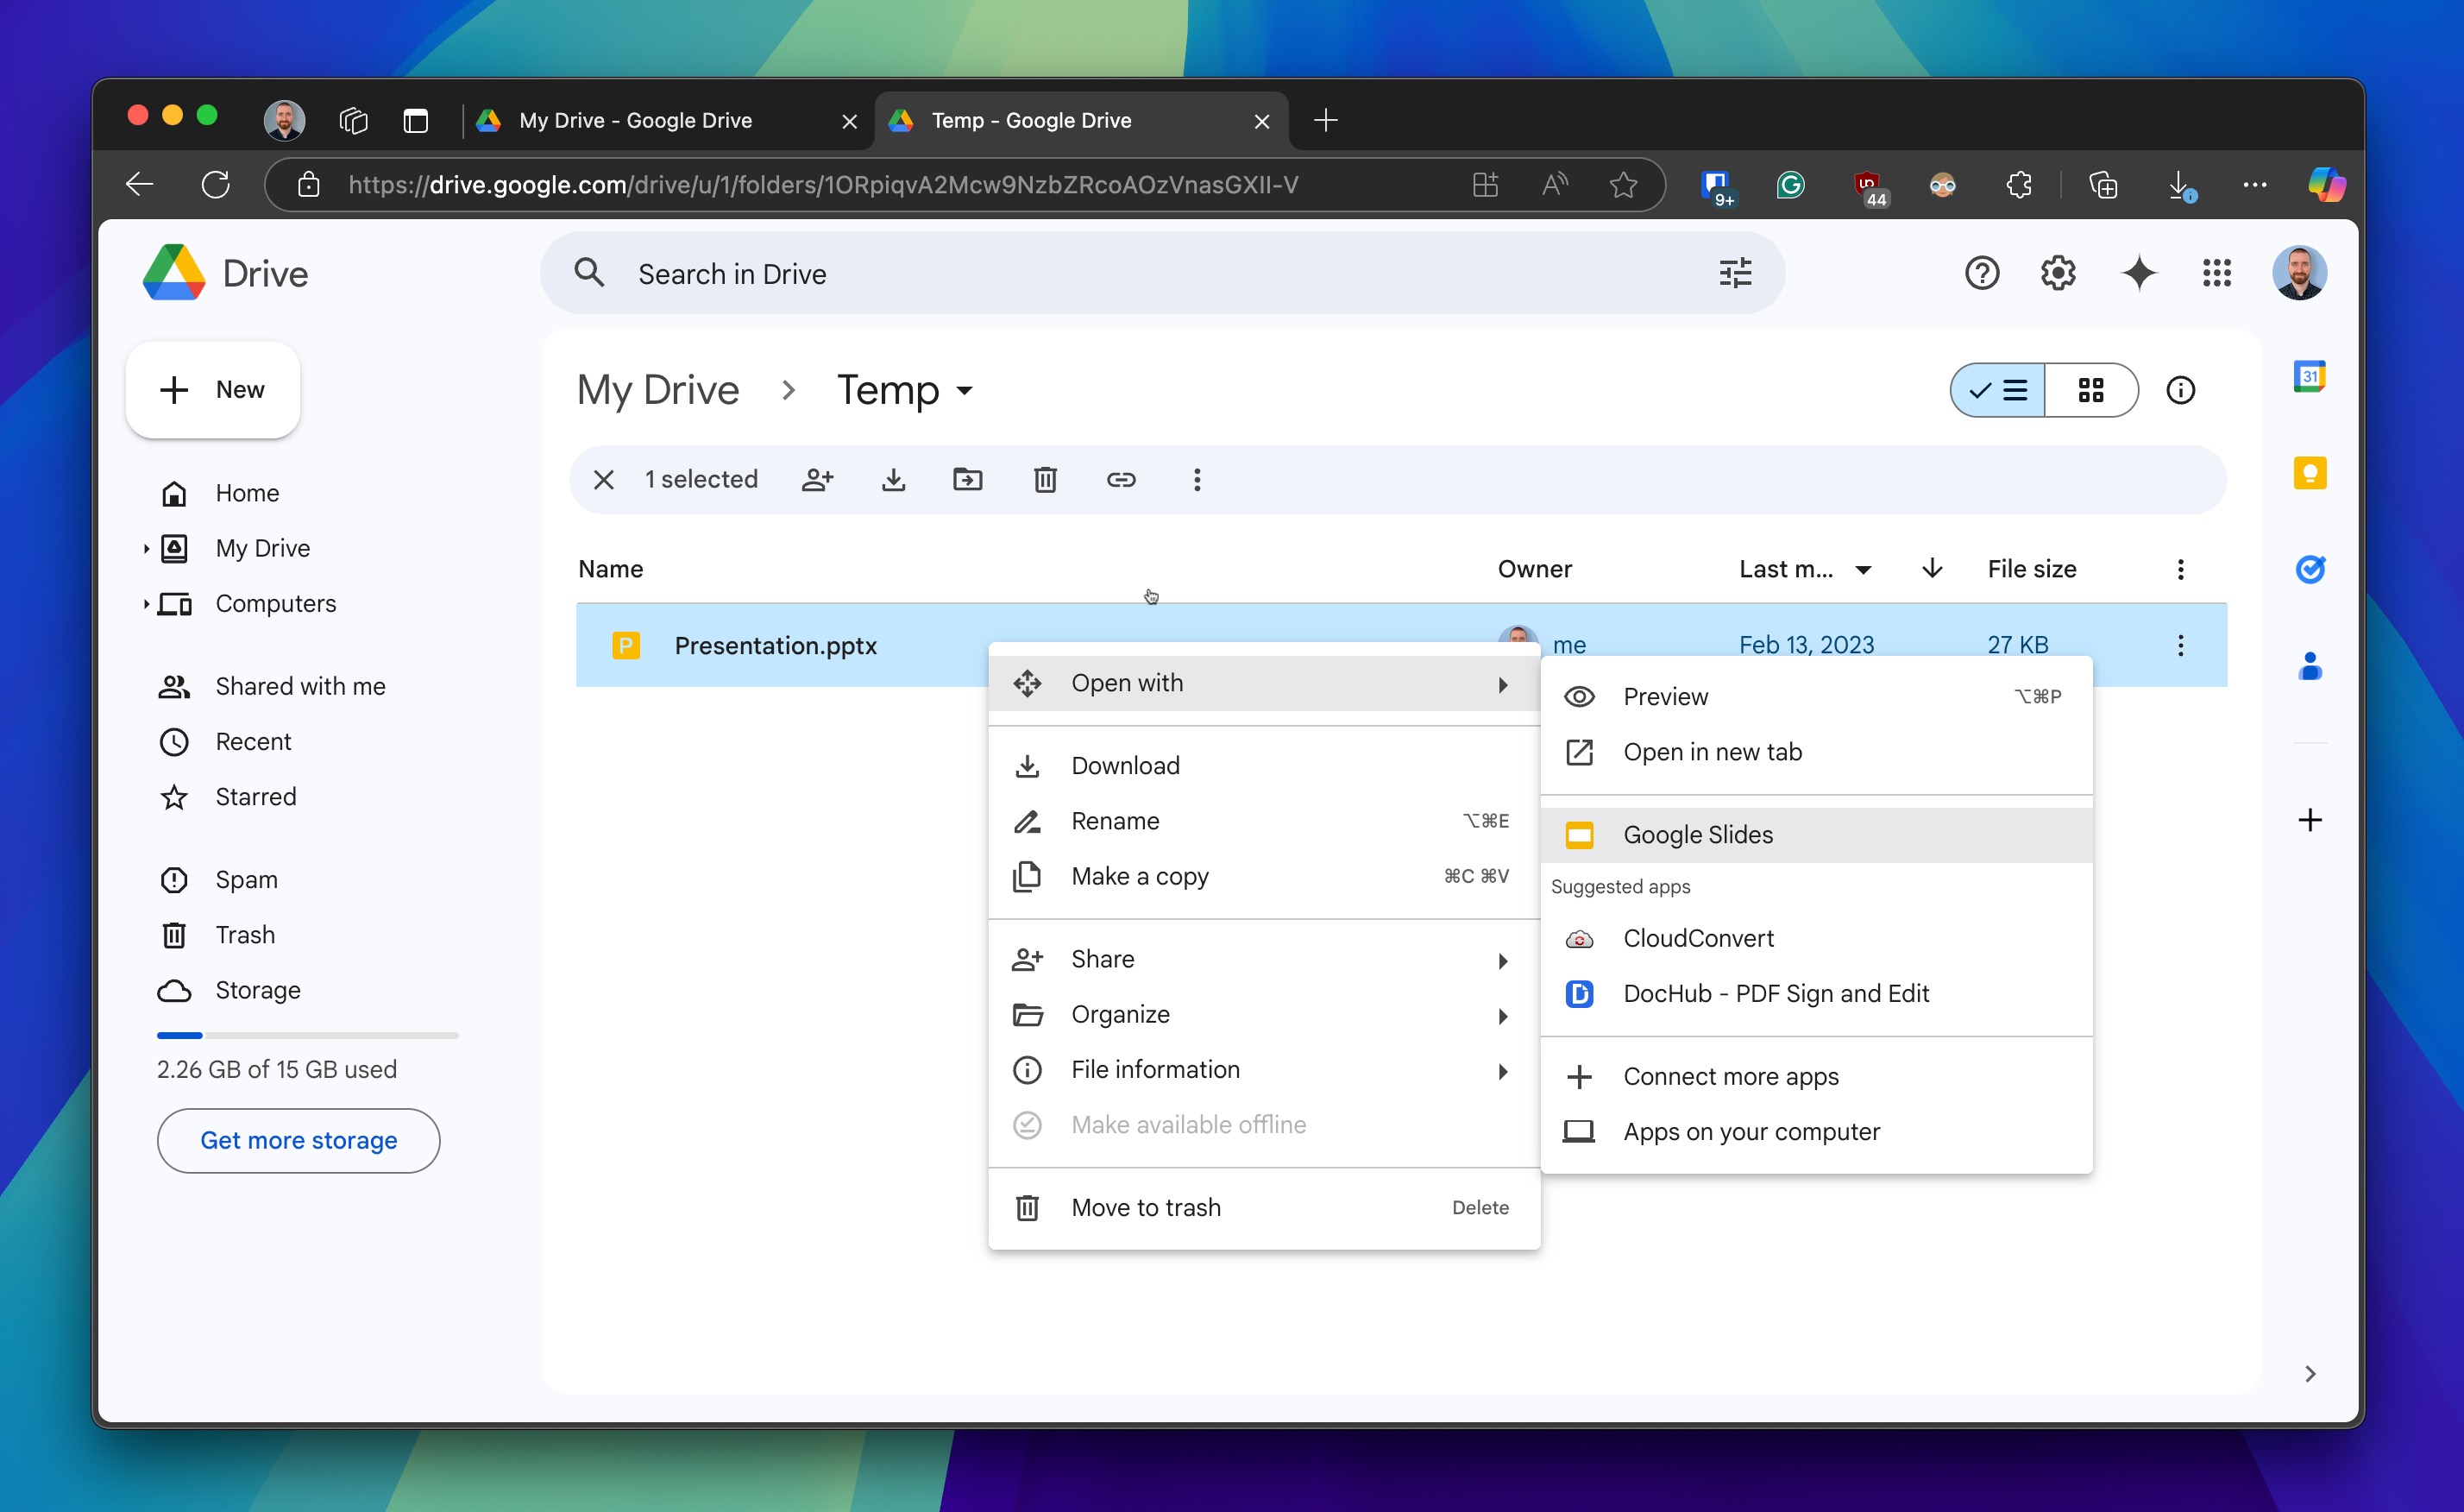Click the Share people icon in toolbar
Viewport: 2464px width, 1512px height.
click(x=817, y=479)
